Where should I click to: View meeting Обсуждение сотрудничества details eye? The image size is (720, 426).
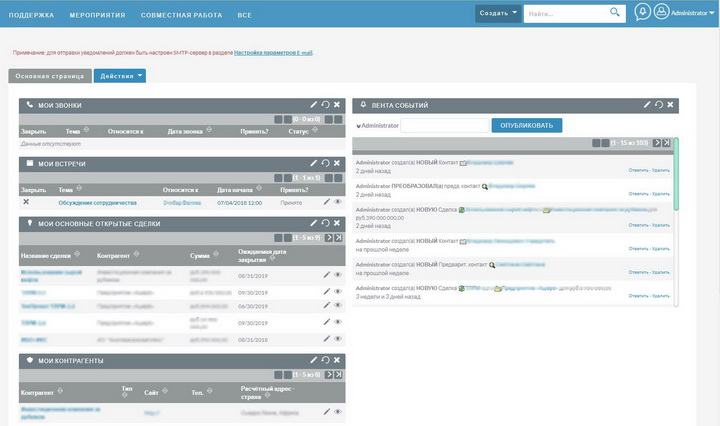point(338,202)
